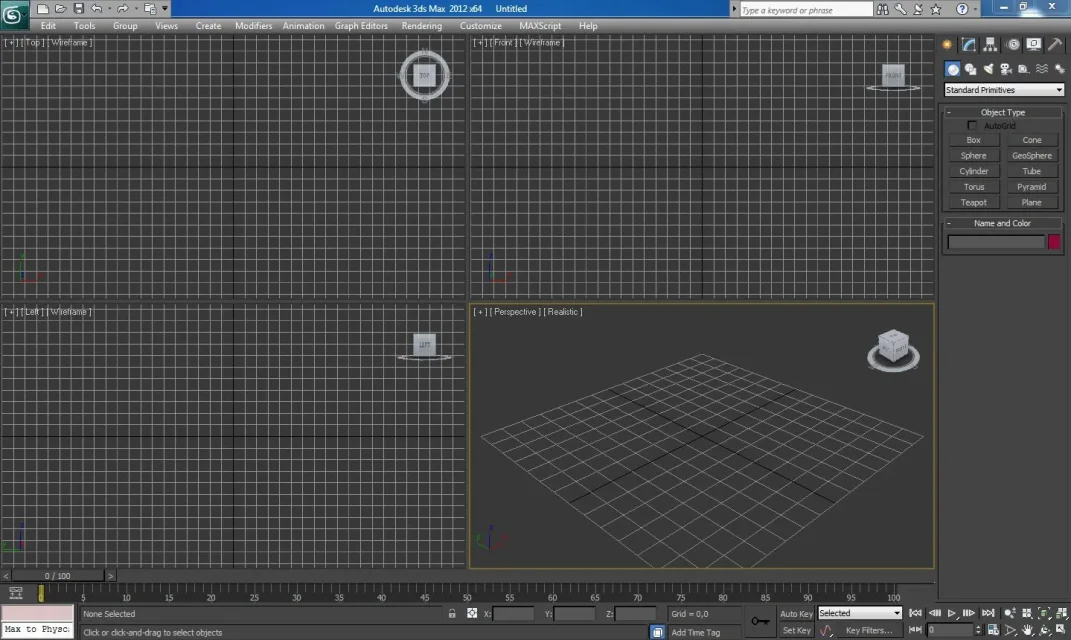Toggle Auto Key animation mode

[796, 613]
